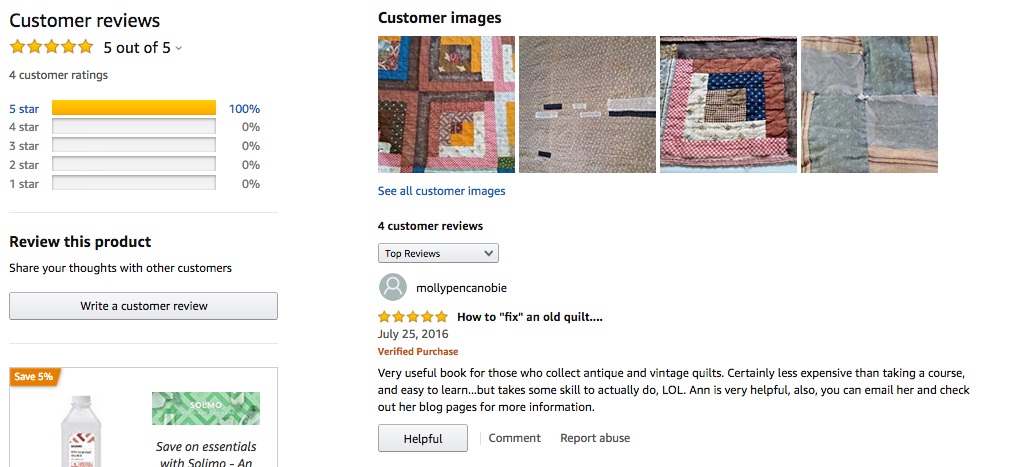Click See all customer images link
Image resolution: width=1028 pixels, height=467 pixels.
coord(441,191)
